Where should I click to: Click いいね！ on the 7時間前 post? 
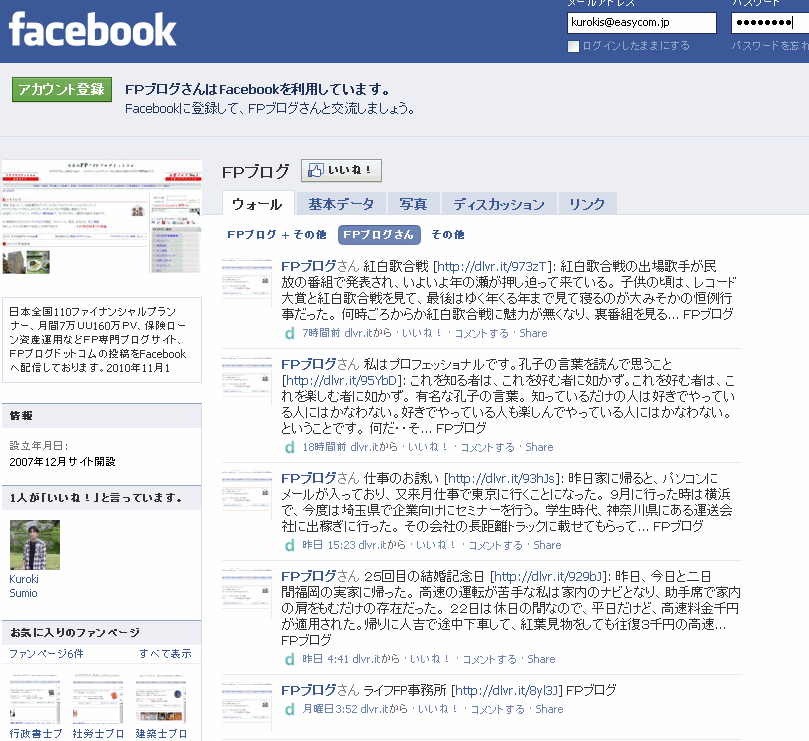[x=422, y=333]
